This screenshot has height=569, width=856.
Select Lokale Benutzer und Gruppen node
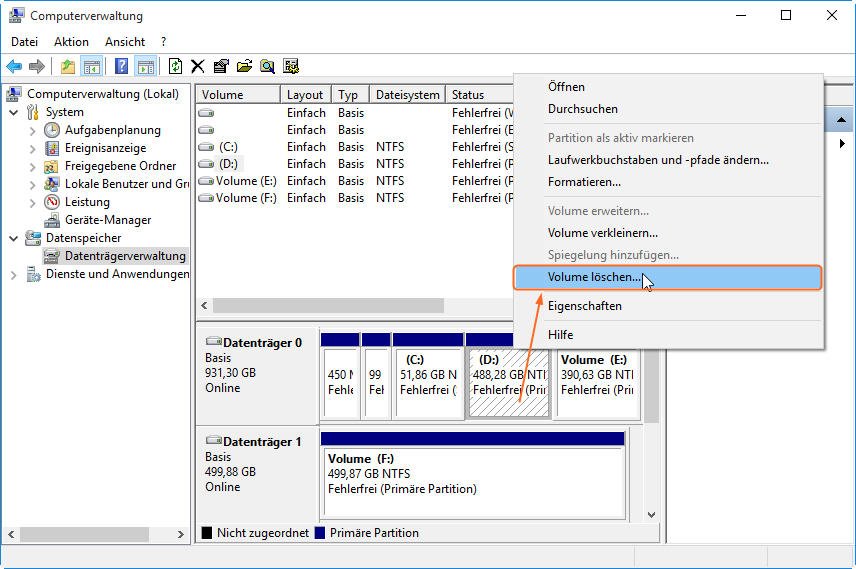coord(127,184)
